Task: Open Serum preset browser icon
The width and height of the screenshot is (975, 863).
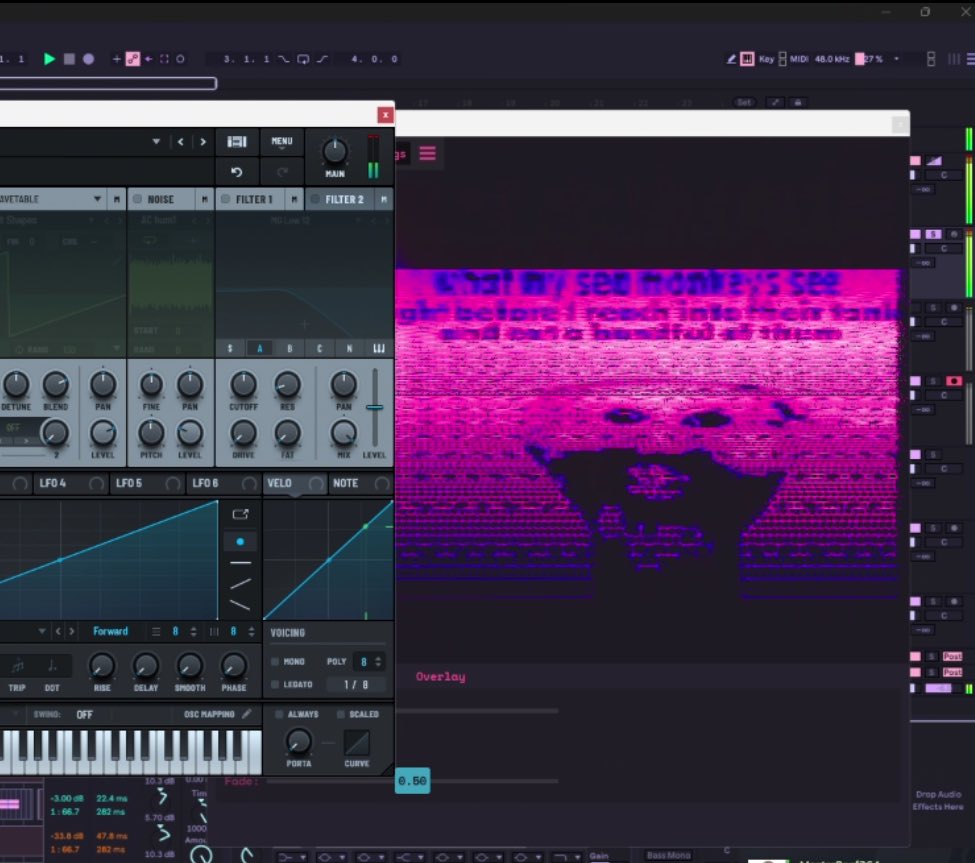Action: [x=236, y=142]
